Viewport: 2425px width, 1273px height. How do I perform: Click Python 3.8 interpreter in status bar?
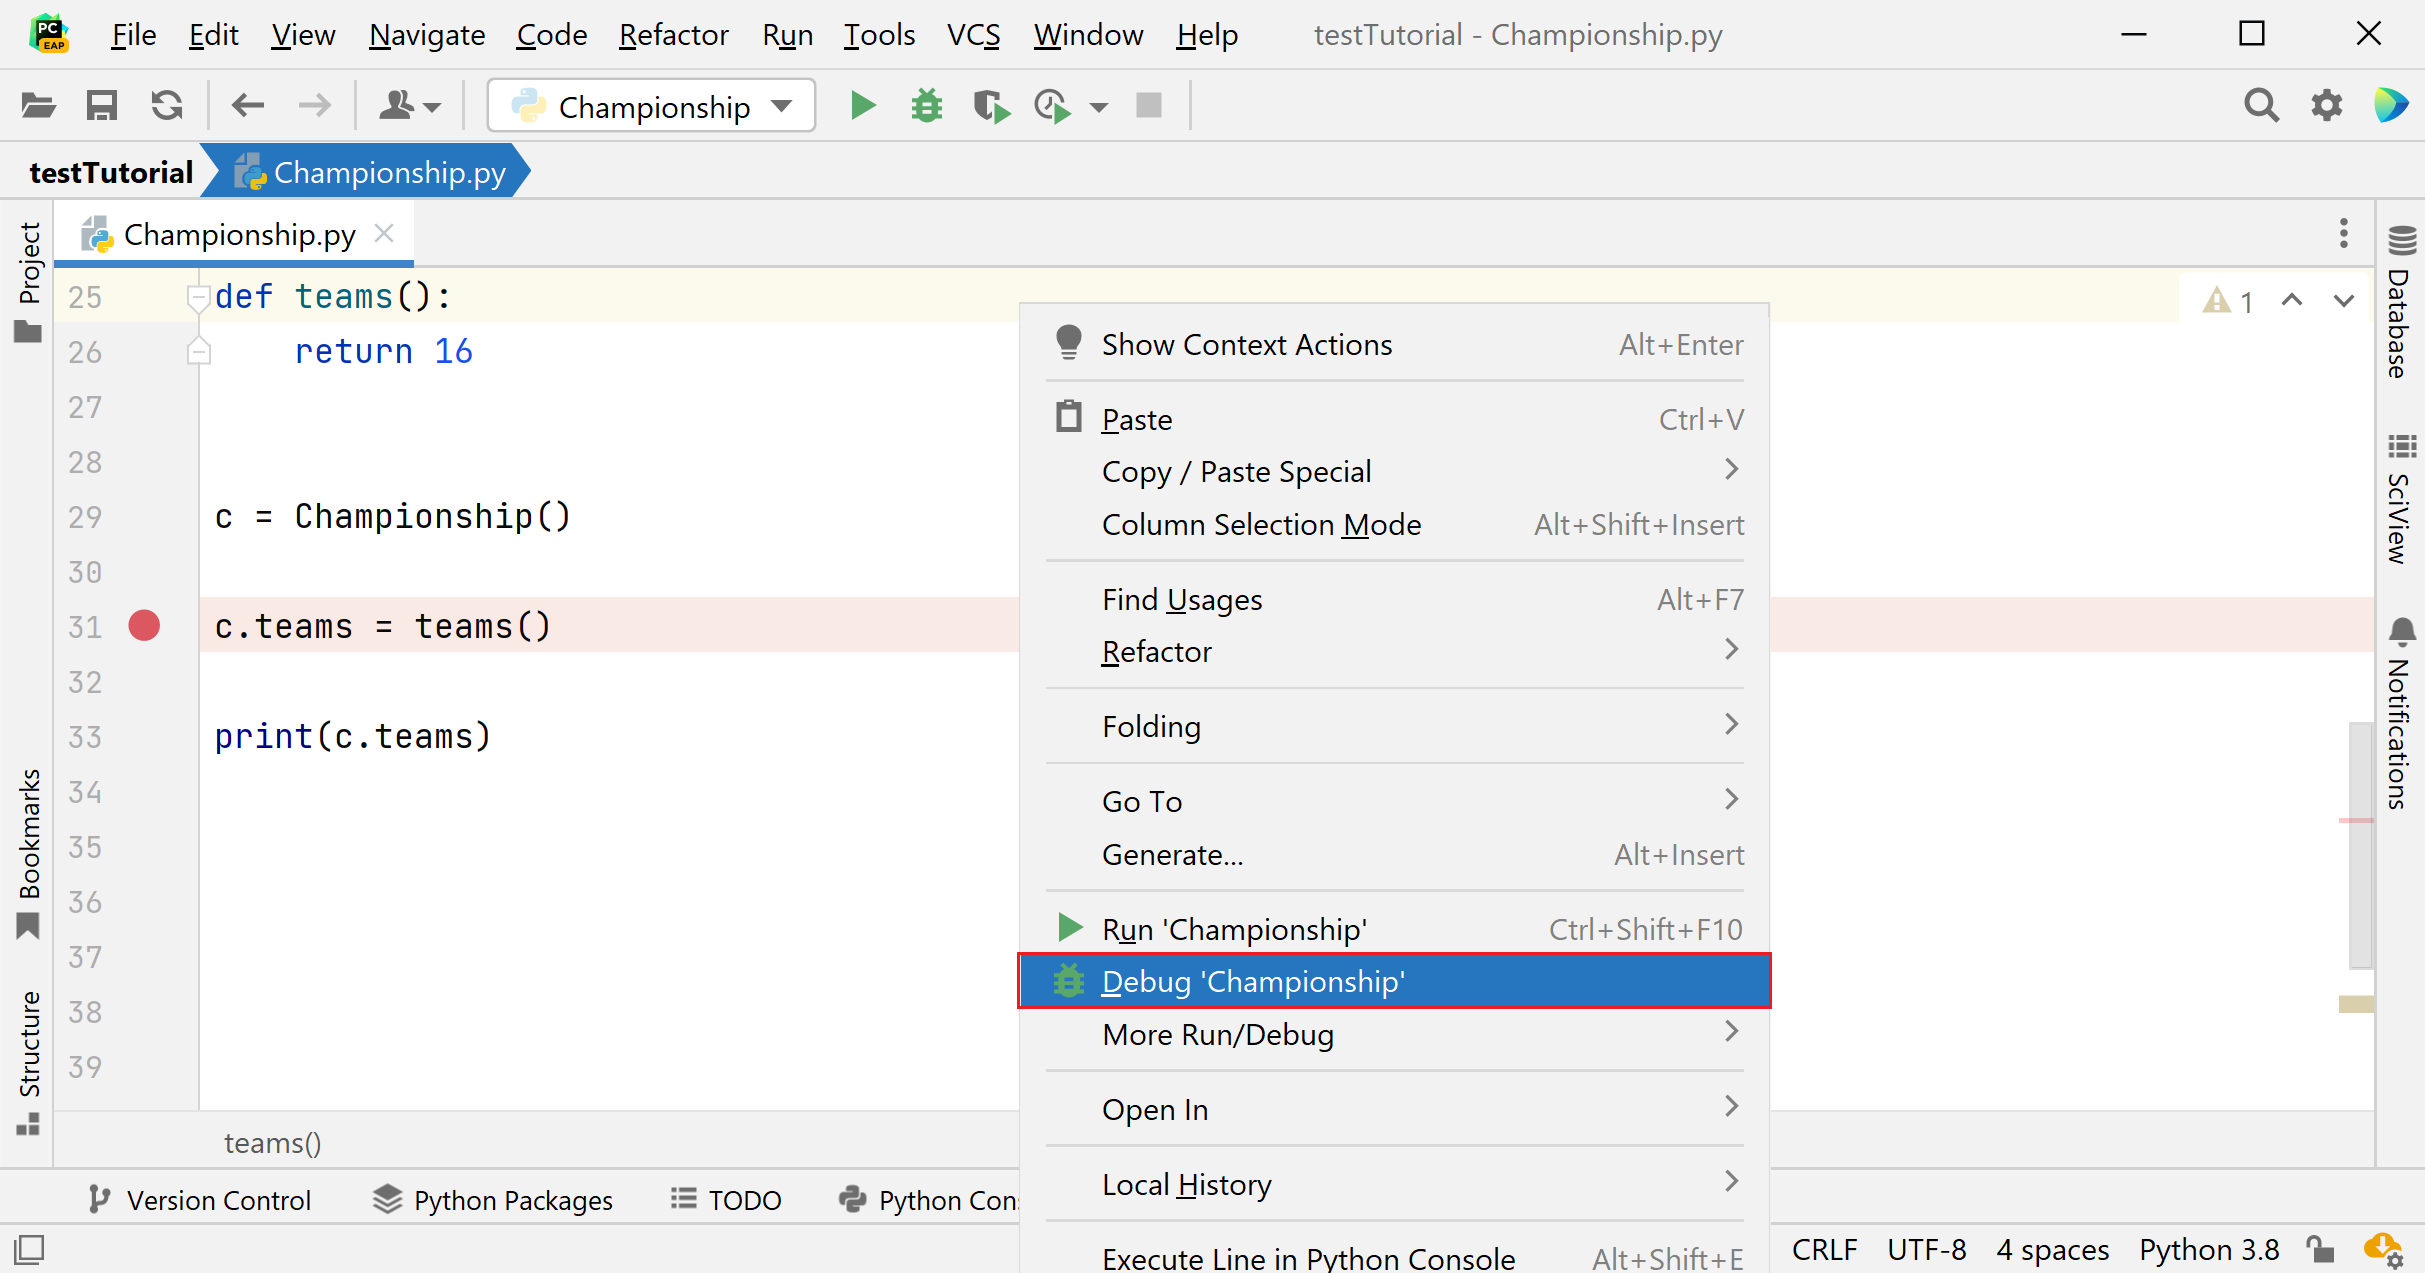pyautogui.click(x=2208, y=1250)
